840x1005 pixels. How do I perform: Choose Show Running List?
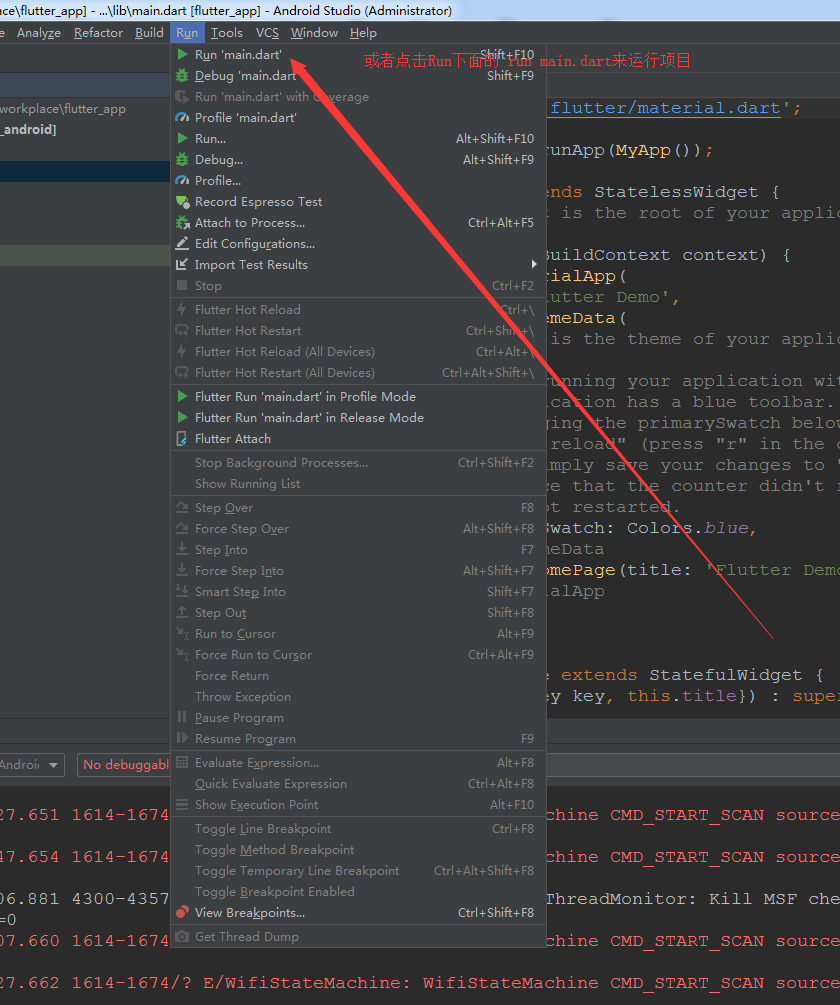click(358, 484)
